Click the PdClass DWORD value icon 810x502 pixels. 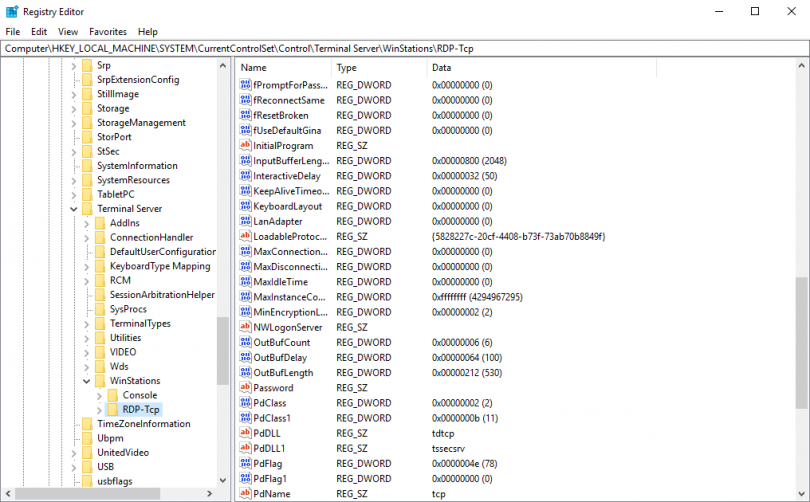click(245, 402)
